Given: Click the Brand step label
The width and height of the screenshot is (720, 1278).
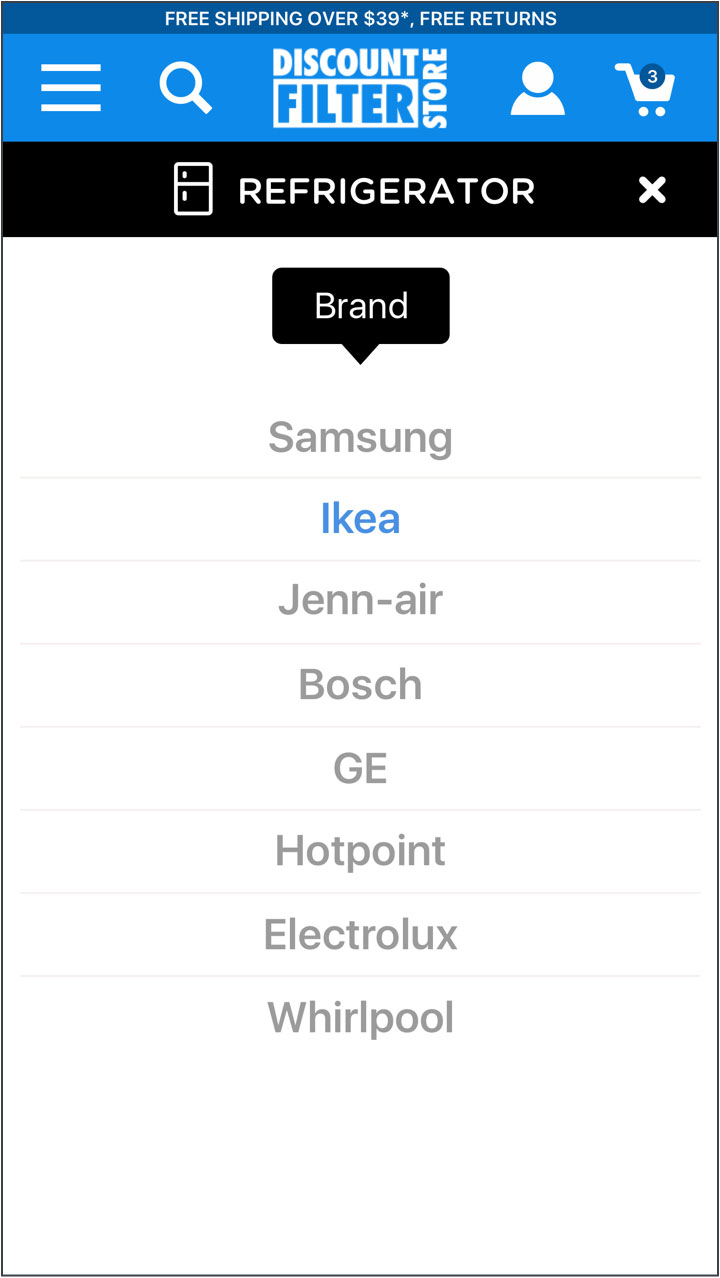Looking at the screenshot, I should point(361,306).
